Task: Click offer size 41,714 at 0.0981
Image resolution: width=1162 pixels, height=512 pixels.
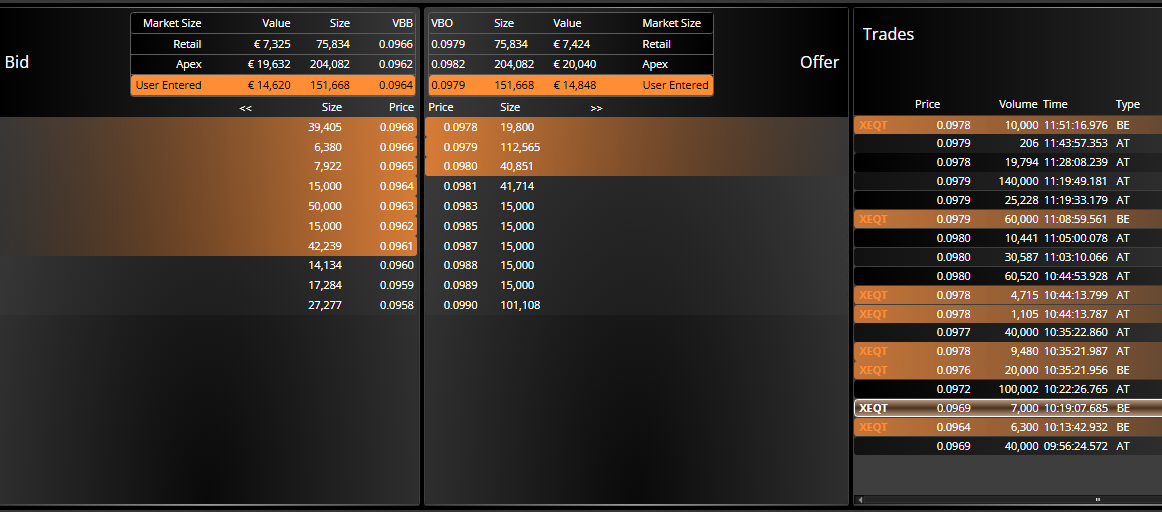Action: [x=517, y=186]
